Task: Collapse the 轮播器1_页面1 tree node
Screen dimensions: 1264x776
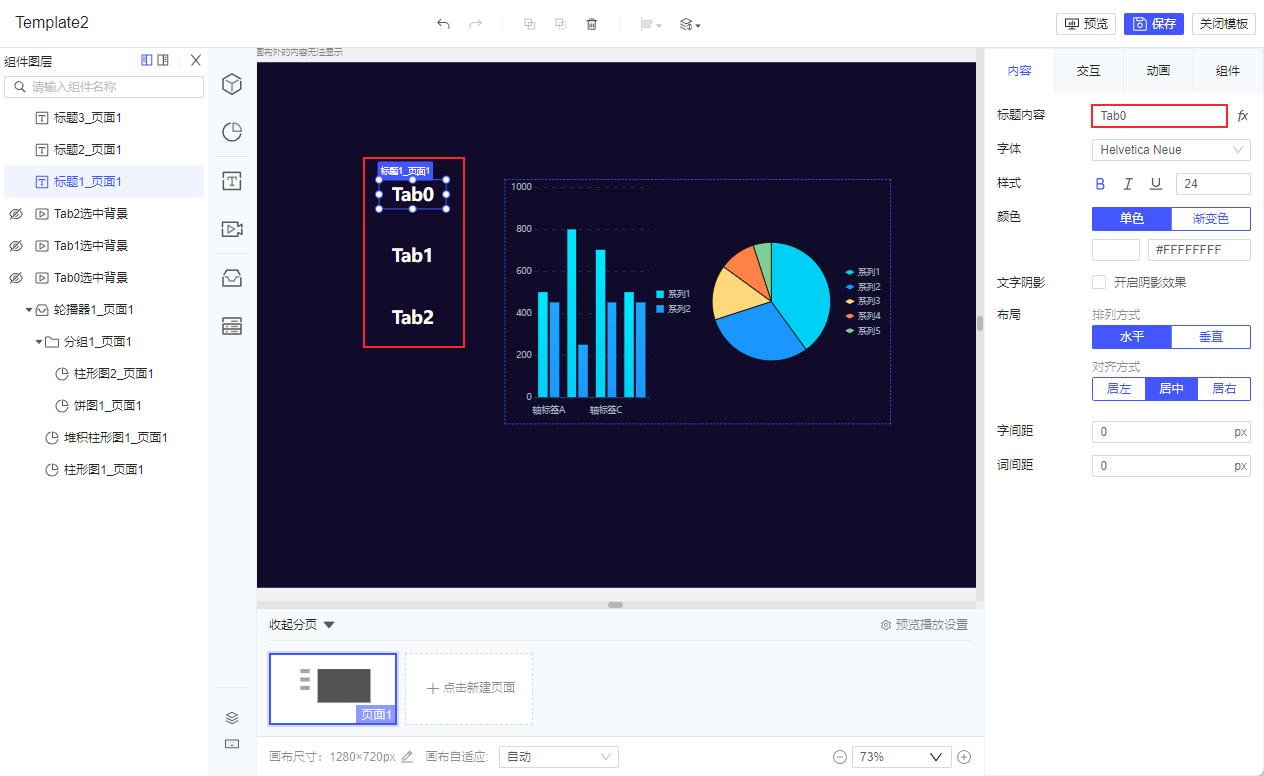Action: pos(29,310)
